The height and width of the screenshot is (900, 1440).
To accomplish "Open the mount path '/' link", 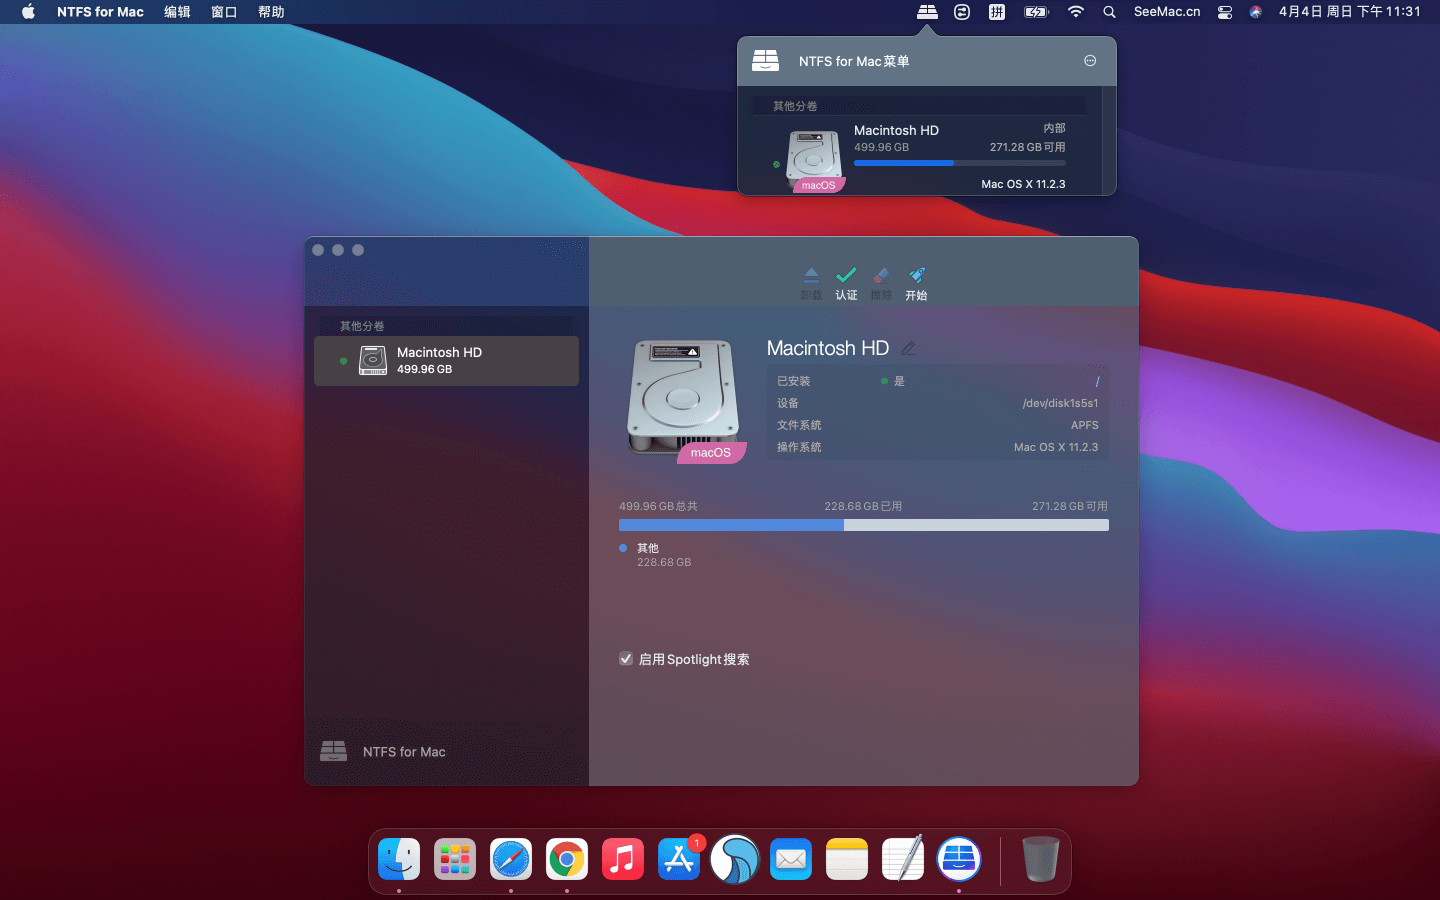I will coord(1097,381).
